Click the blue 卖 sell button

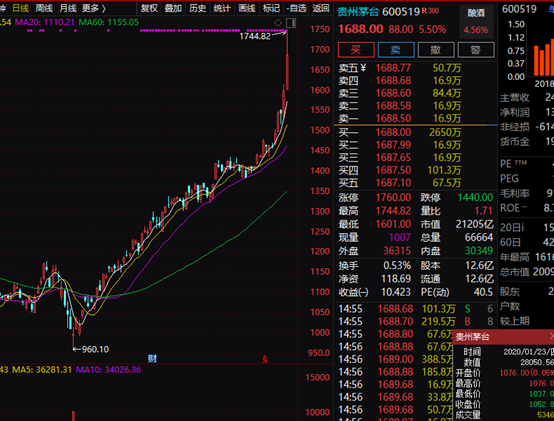tap(396, 50)
